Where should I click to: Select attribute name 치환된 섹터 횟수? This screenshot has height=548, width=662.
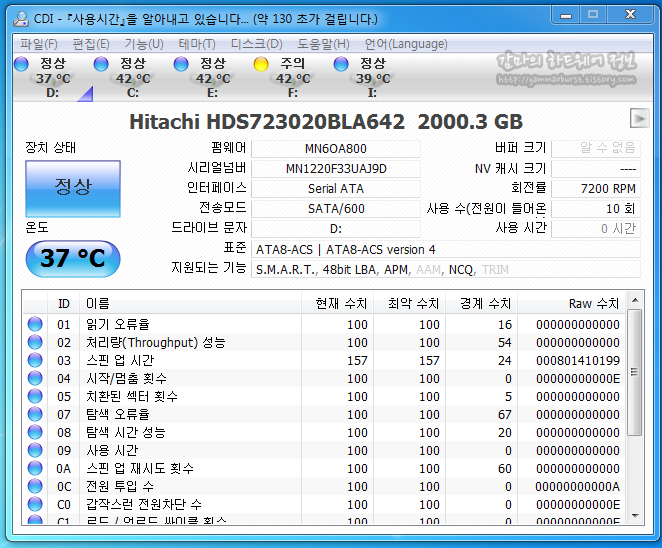click(132, 396)
